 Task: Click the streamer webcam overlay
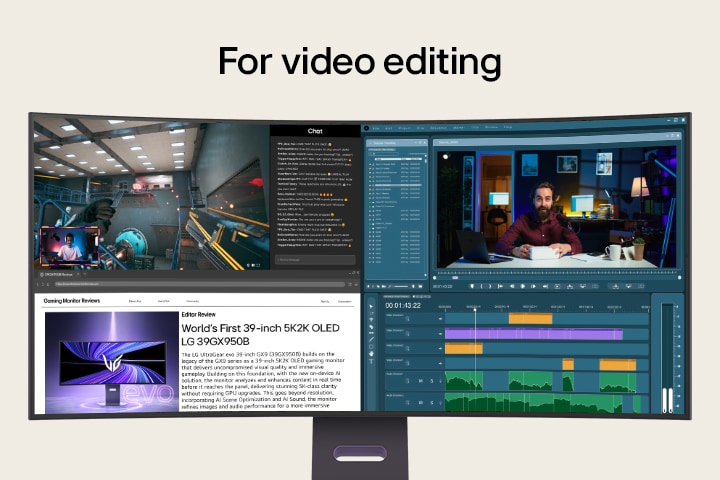tap(70, 246)
